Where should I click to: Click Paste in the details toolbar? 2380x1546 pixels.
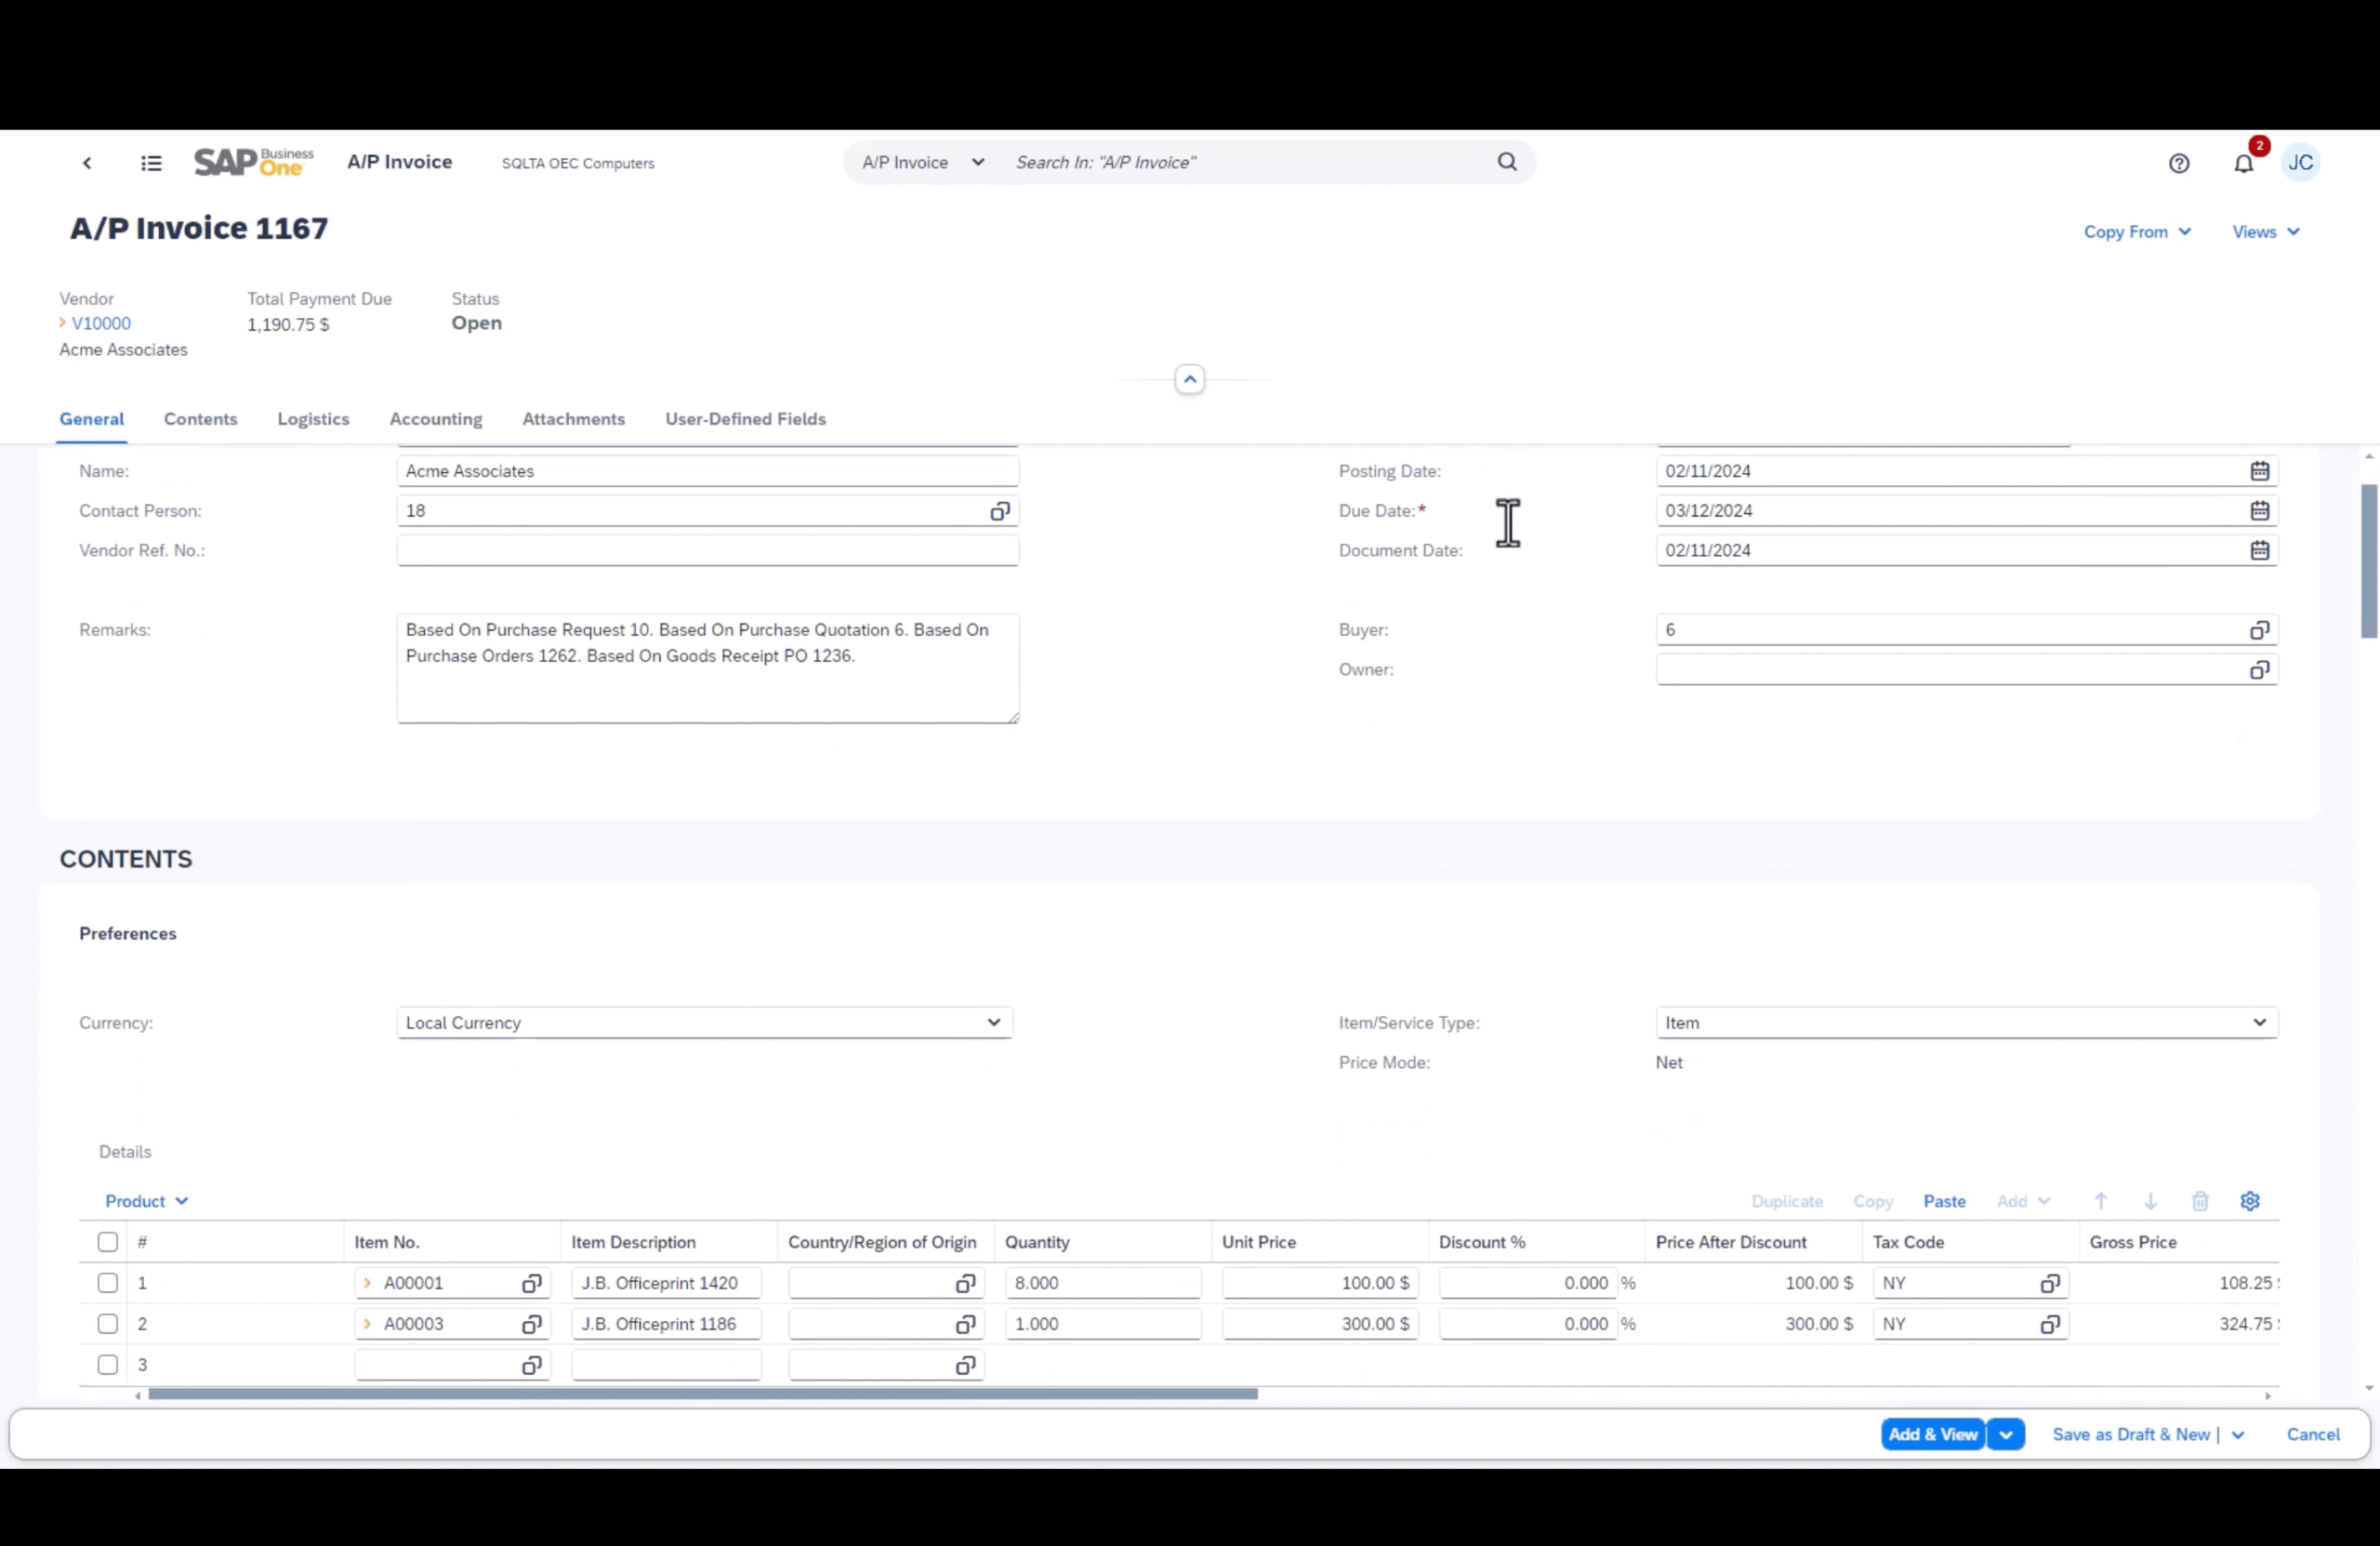pos(1944,1201)
